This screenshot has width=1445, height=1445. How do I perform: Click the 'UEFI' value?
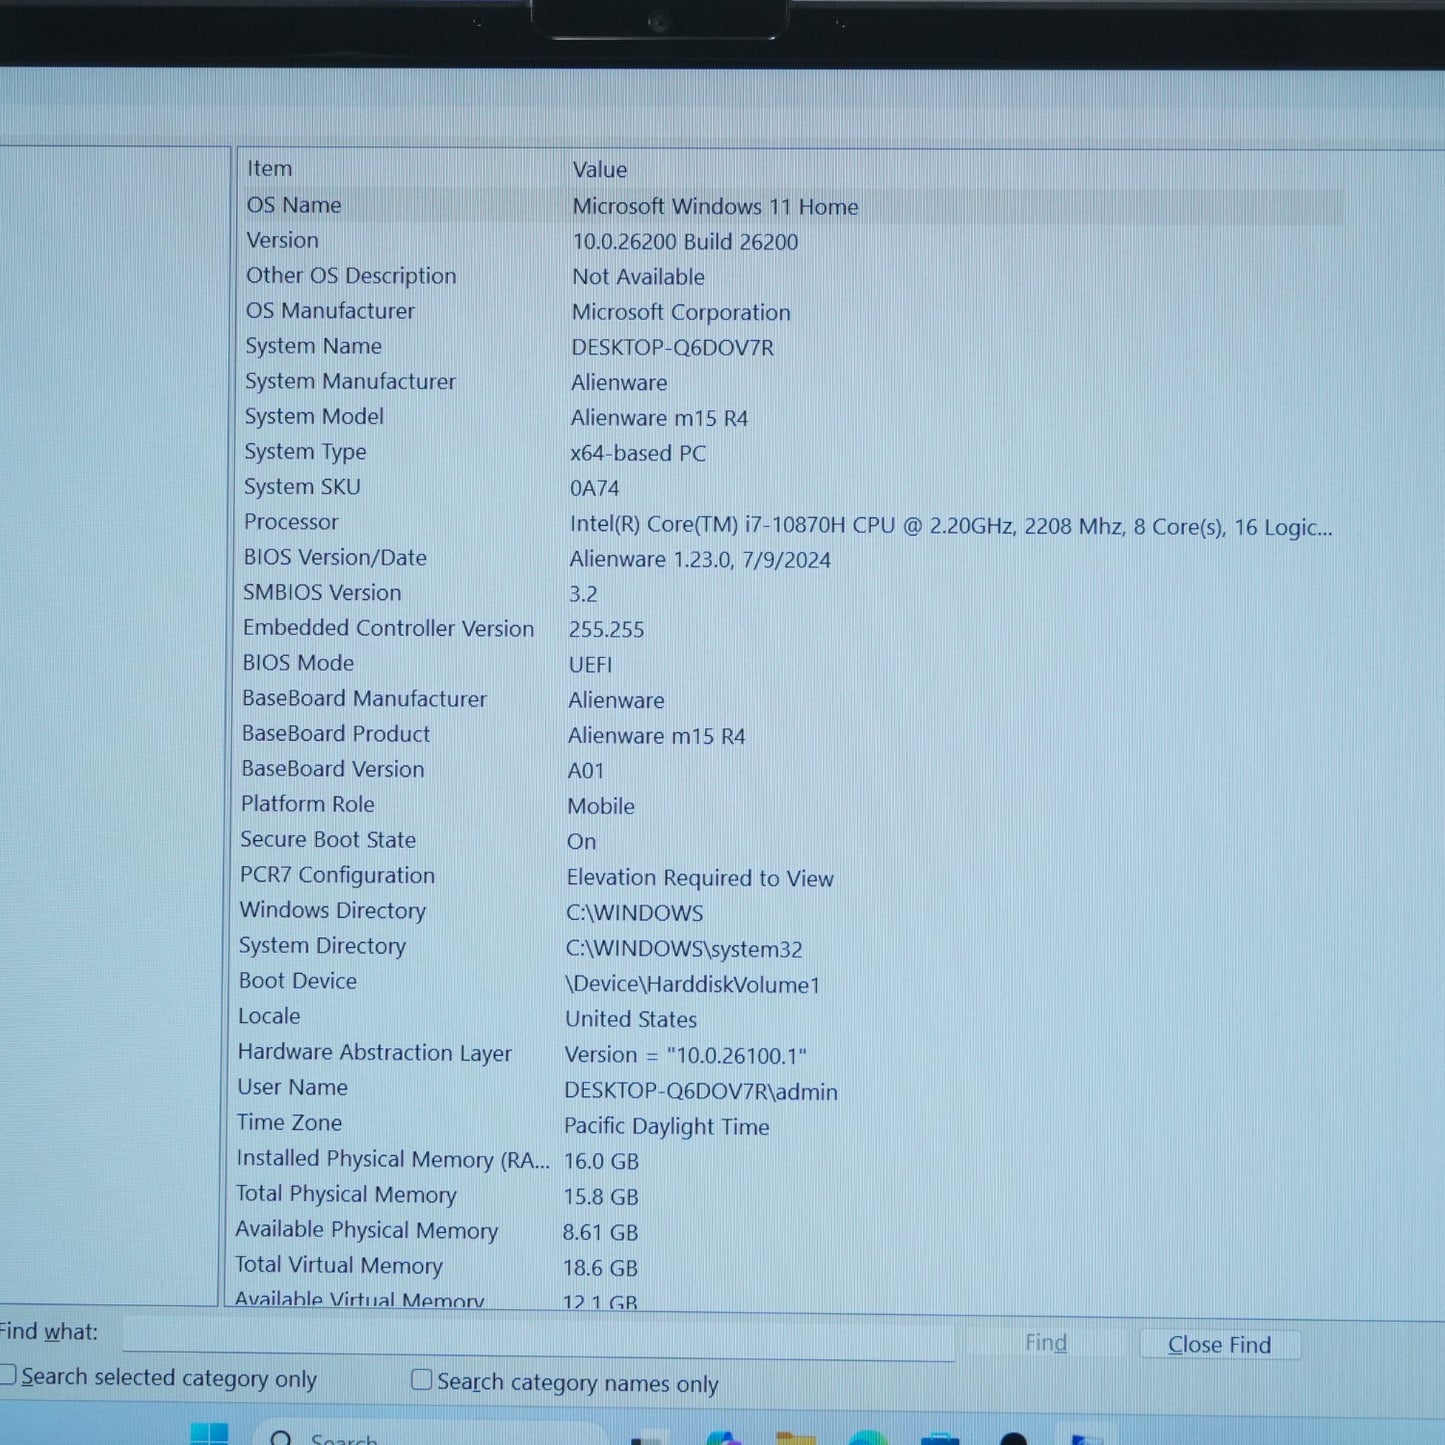tap(590, 665)
